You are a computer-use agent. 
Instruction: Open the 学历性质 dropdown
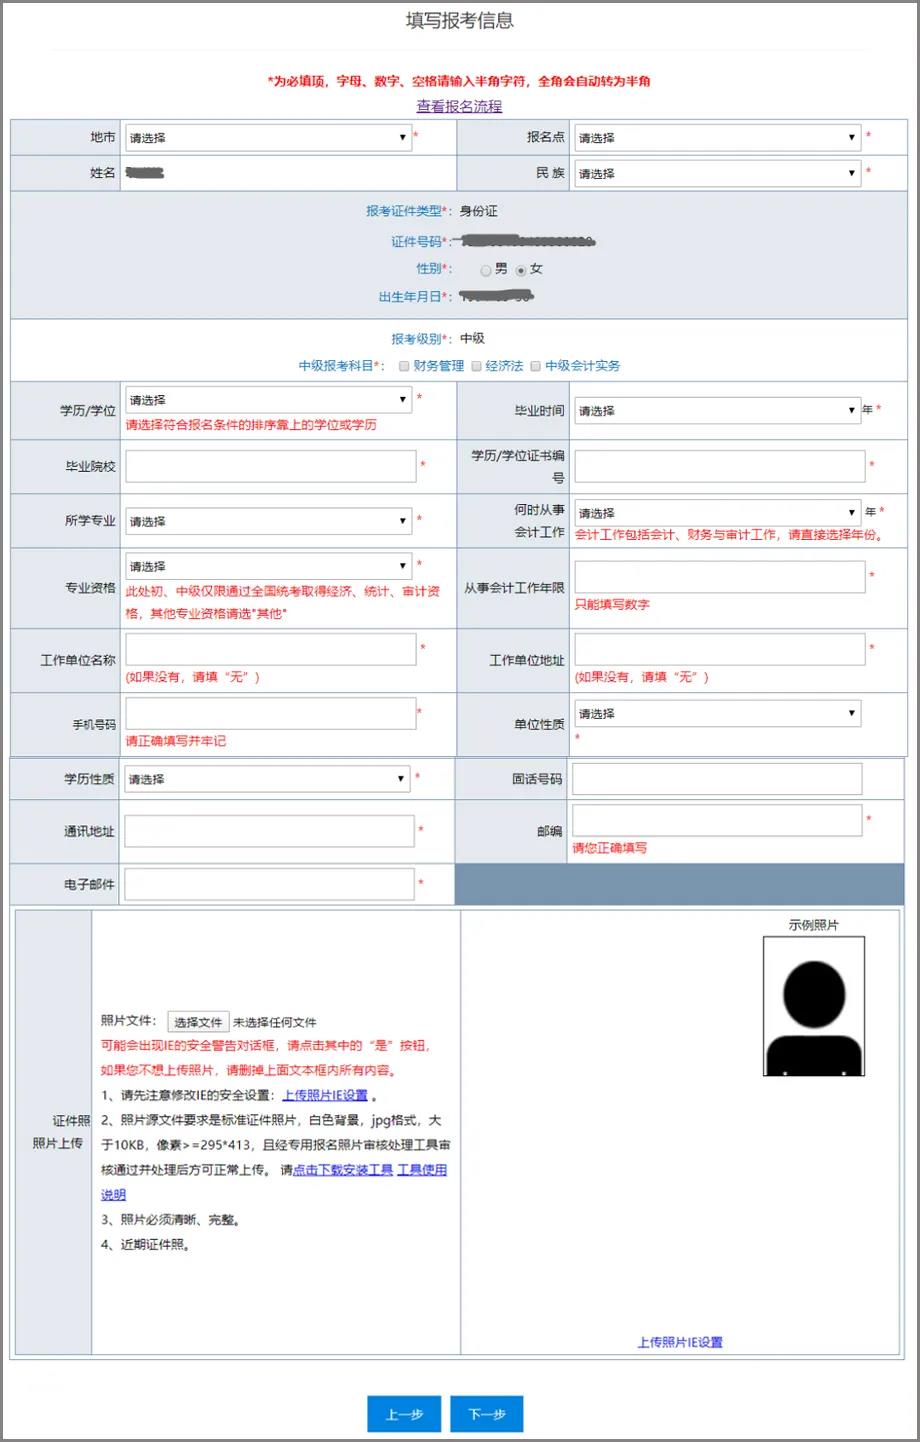[267, 779]
